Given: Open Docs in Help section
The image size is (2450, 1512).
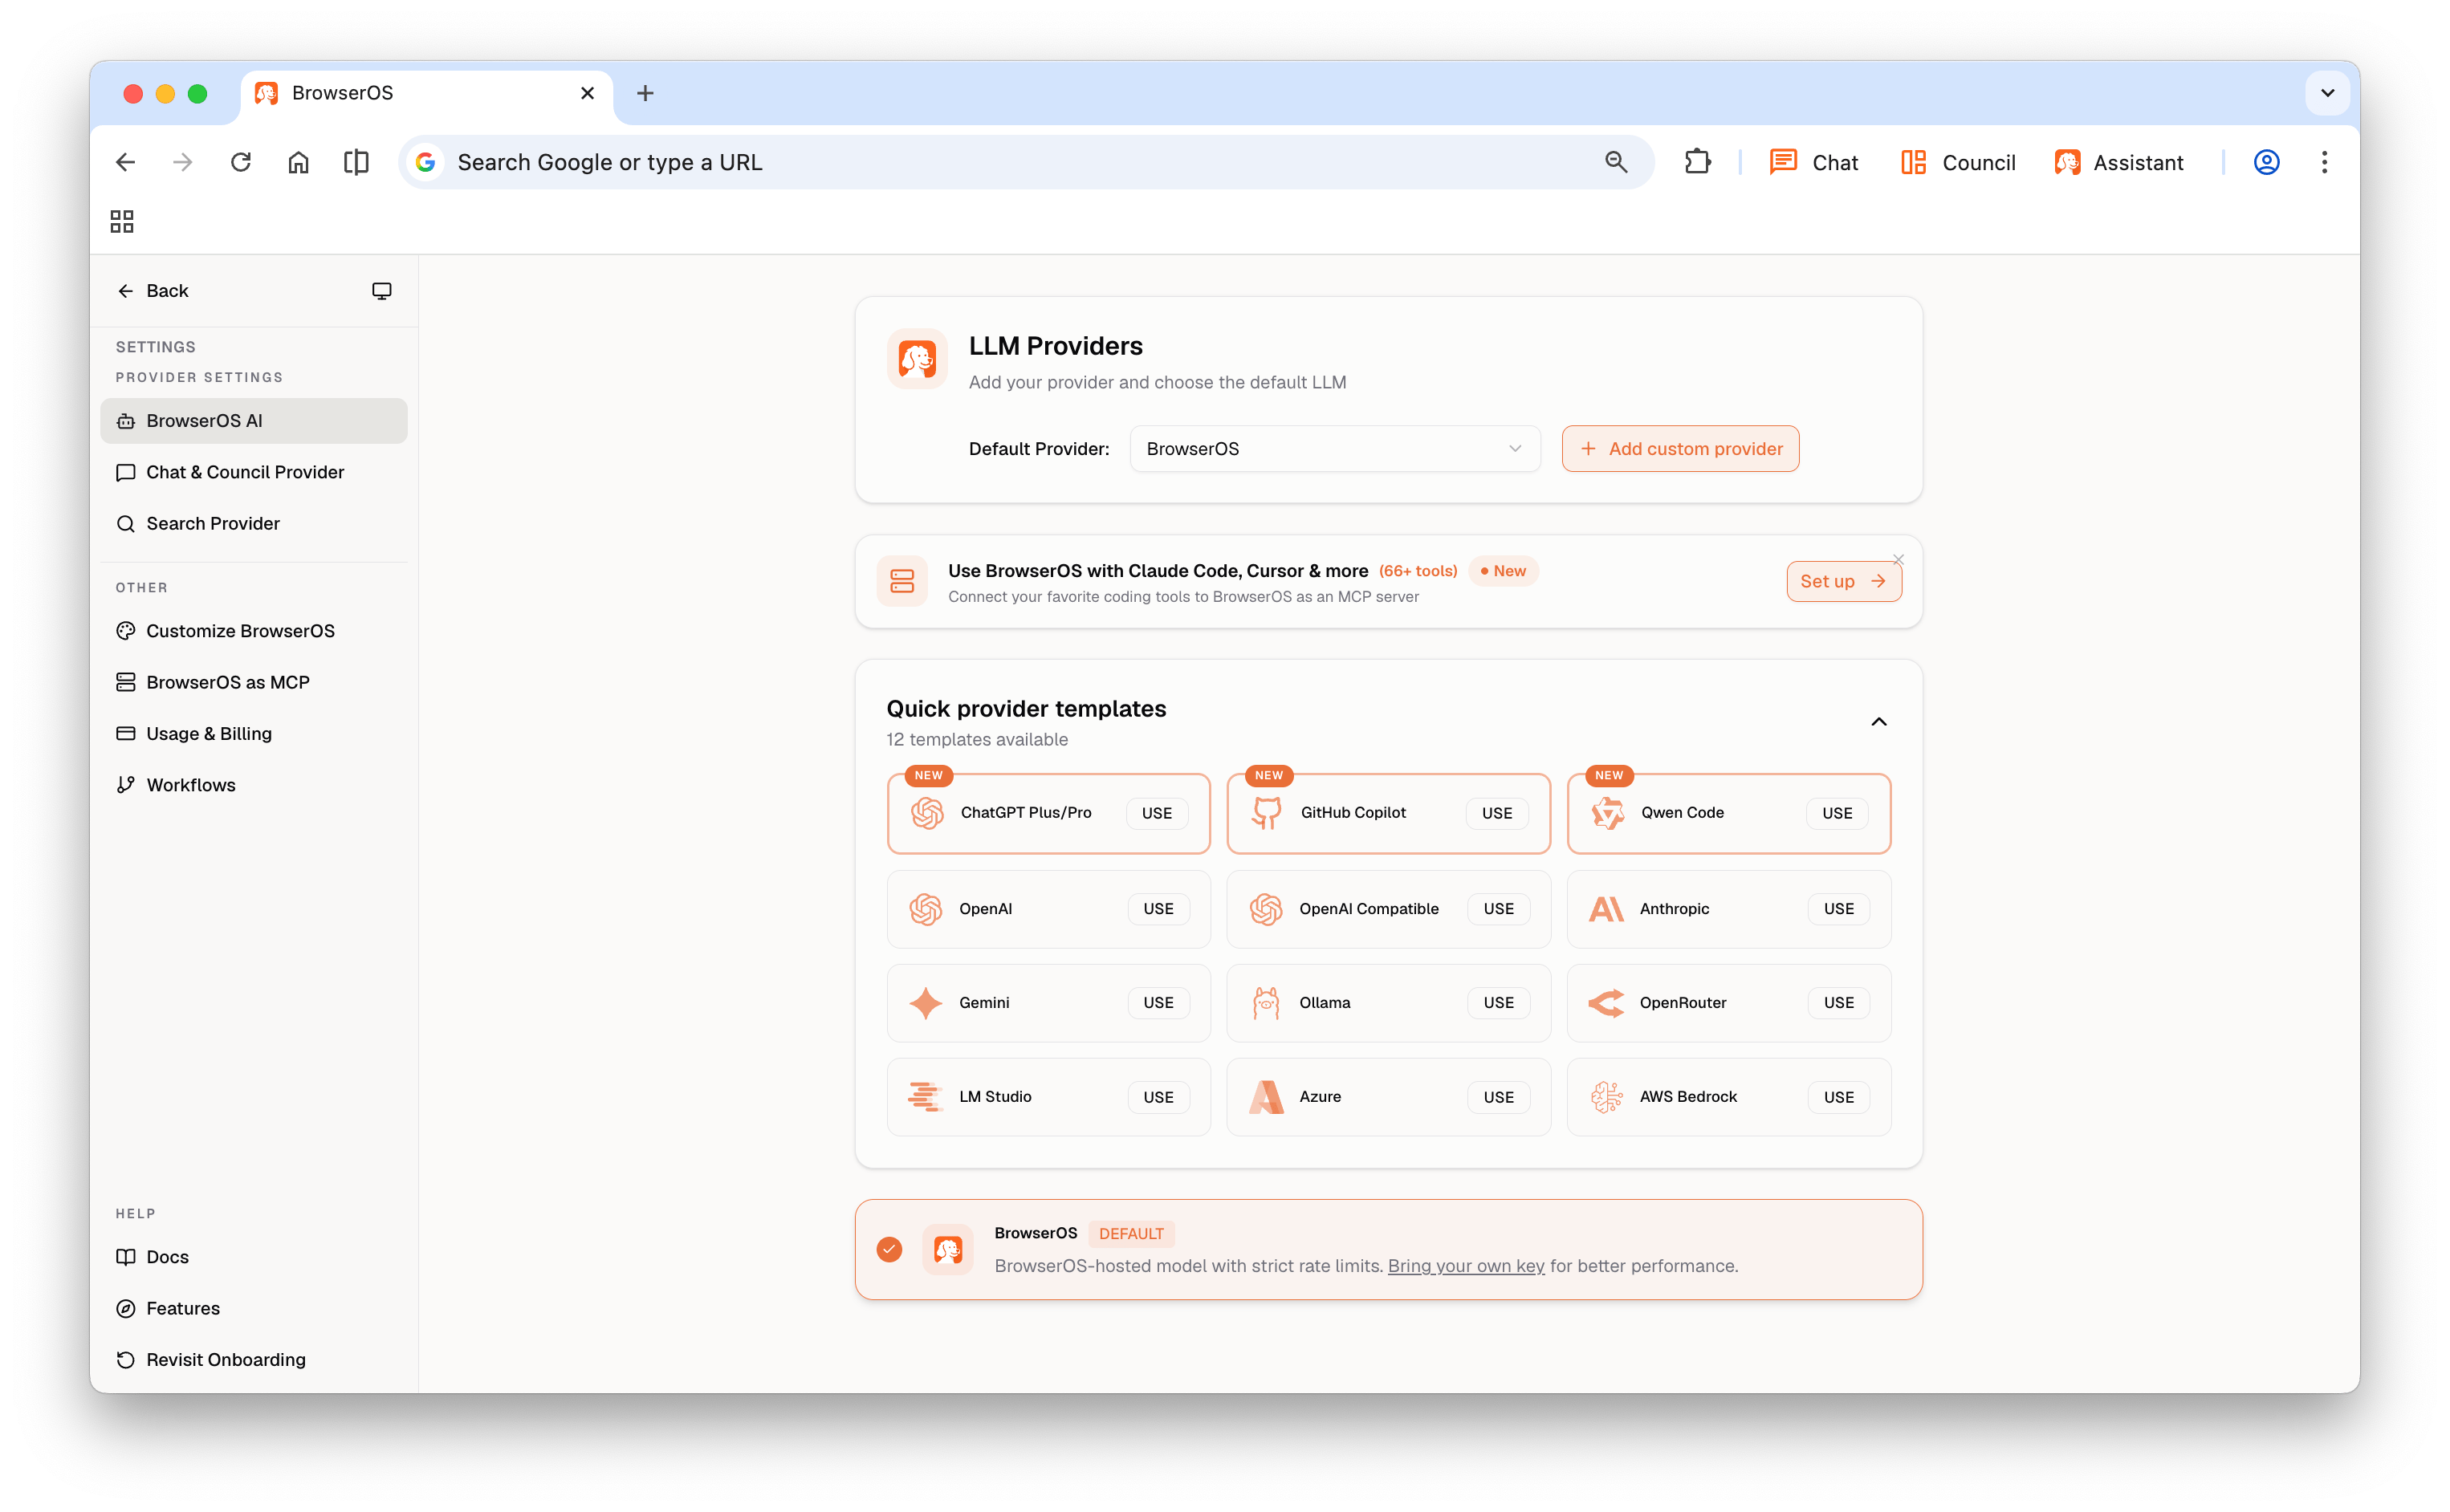Looking at the screenshot, I should [254, 1257].
